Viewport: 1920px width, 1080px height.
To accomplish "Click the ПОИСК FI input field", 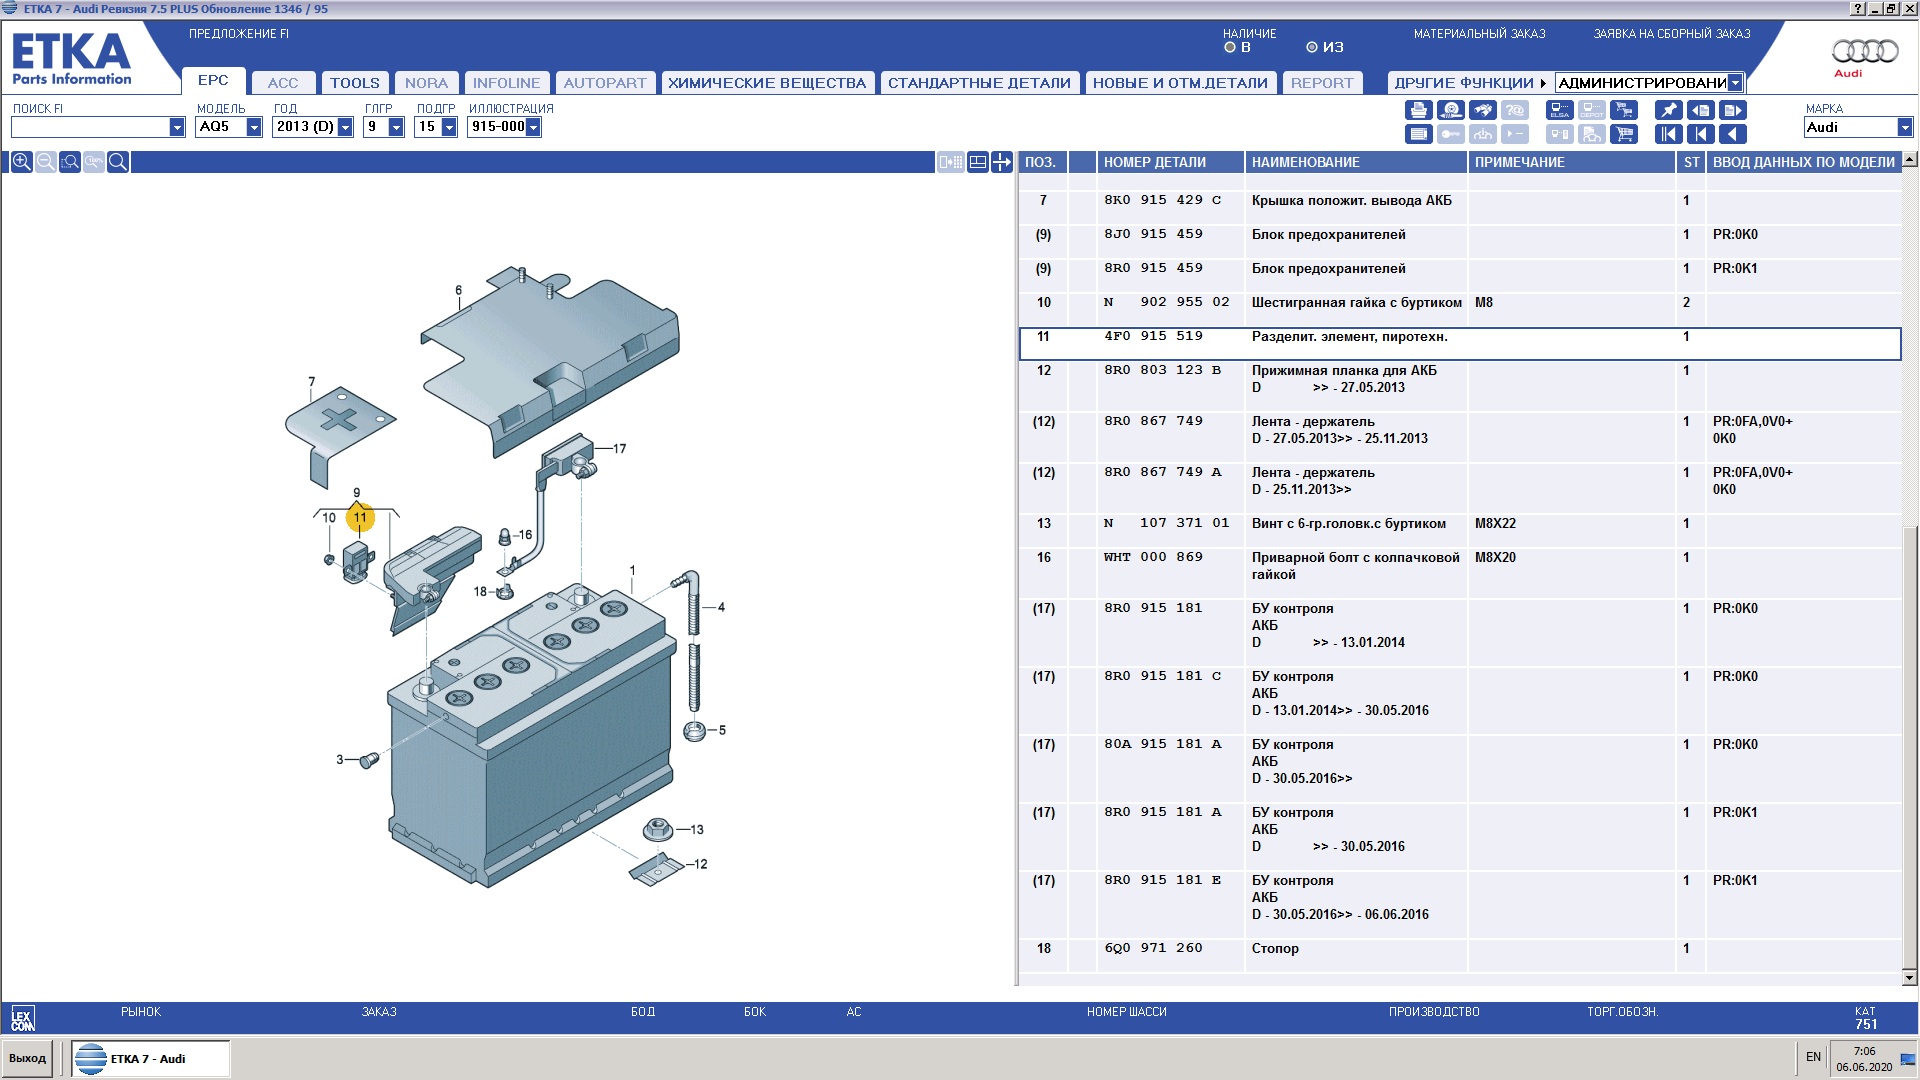I will coord(90,127).
